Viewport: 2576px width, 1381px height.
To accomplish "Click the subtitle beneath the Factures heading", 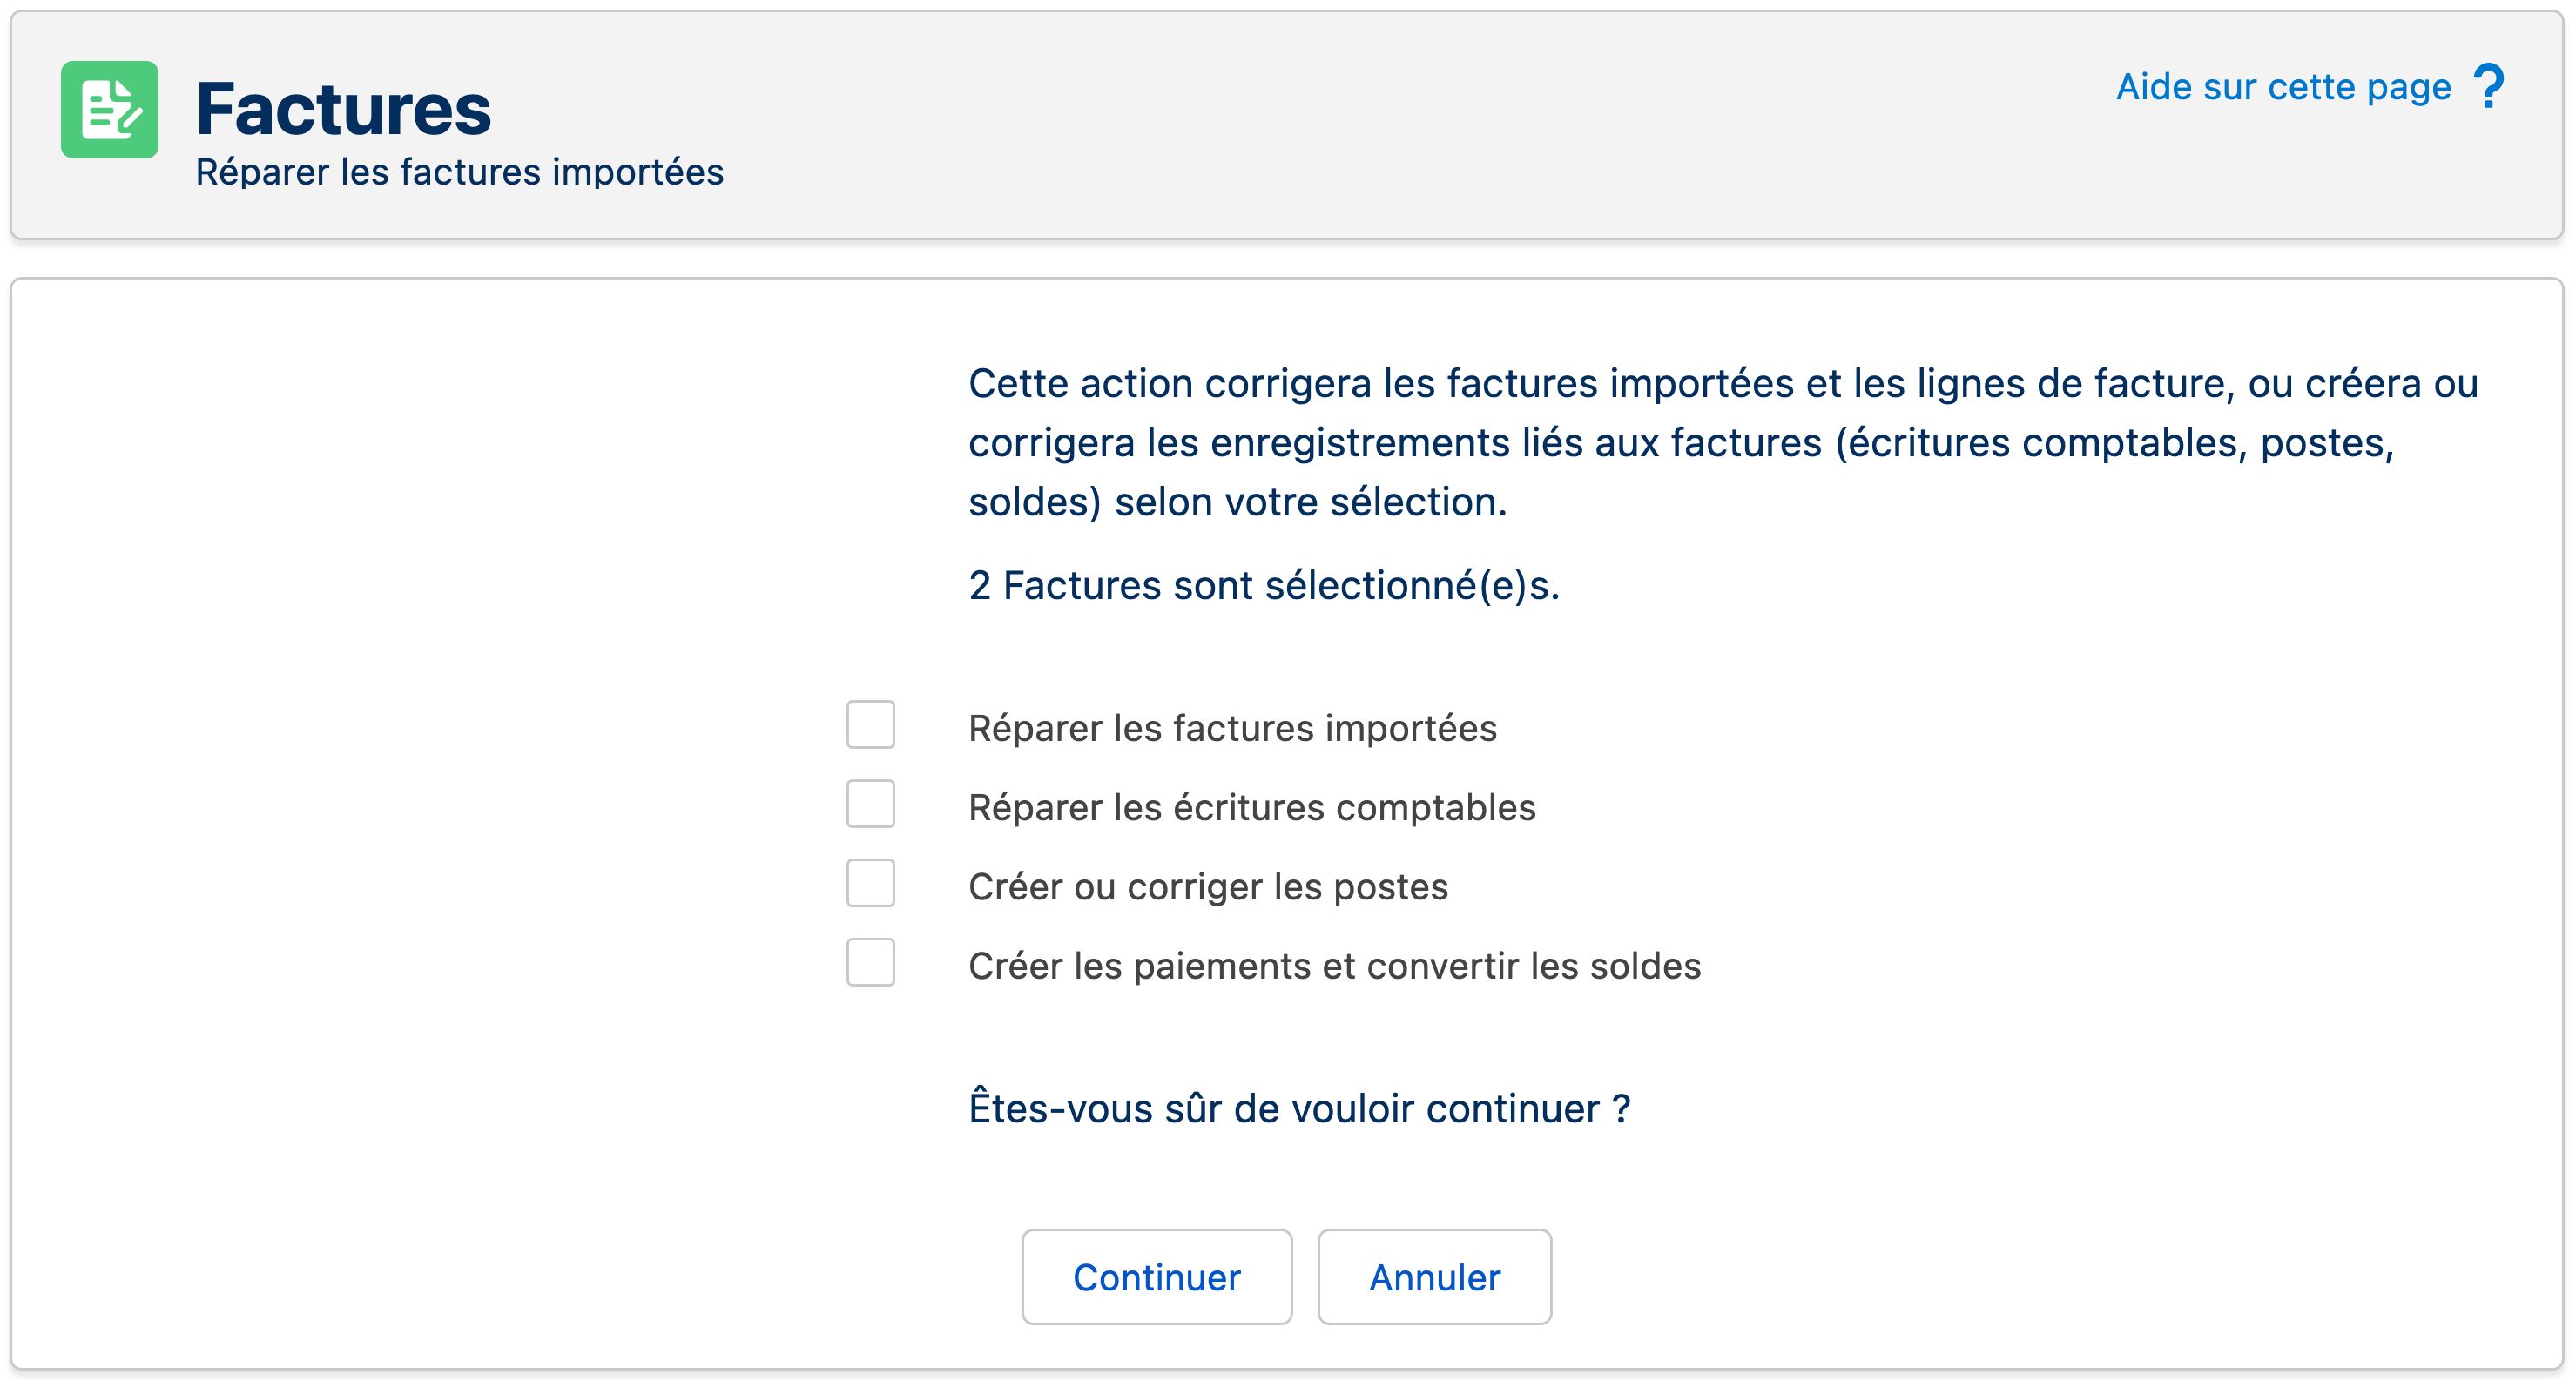I will (x=459, y=172).
